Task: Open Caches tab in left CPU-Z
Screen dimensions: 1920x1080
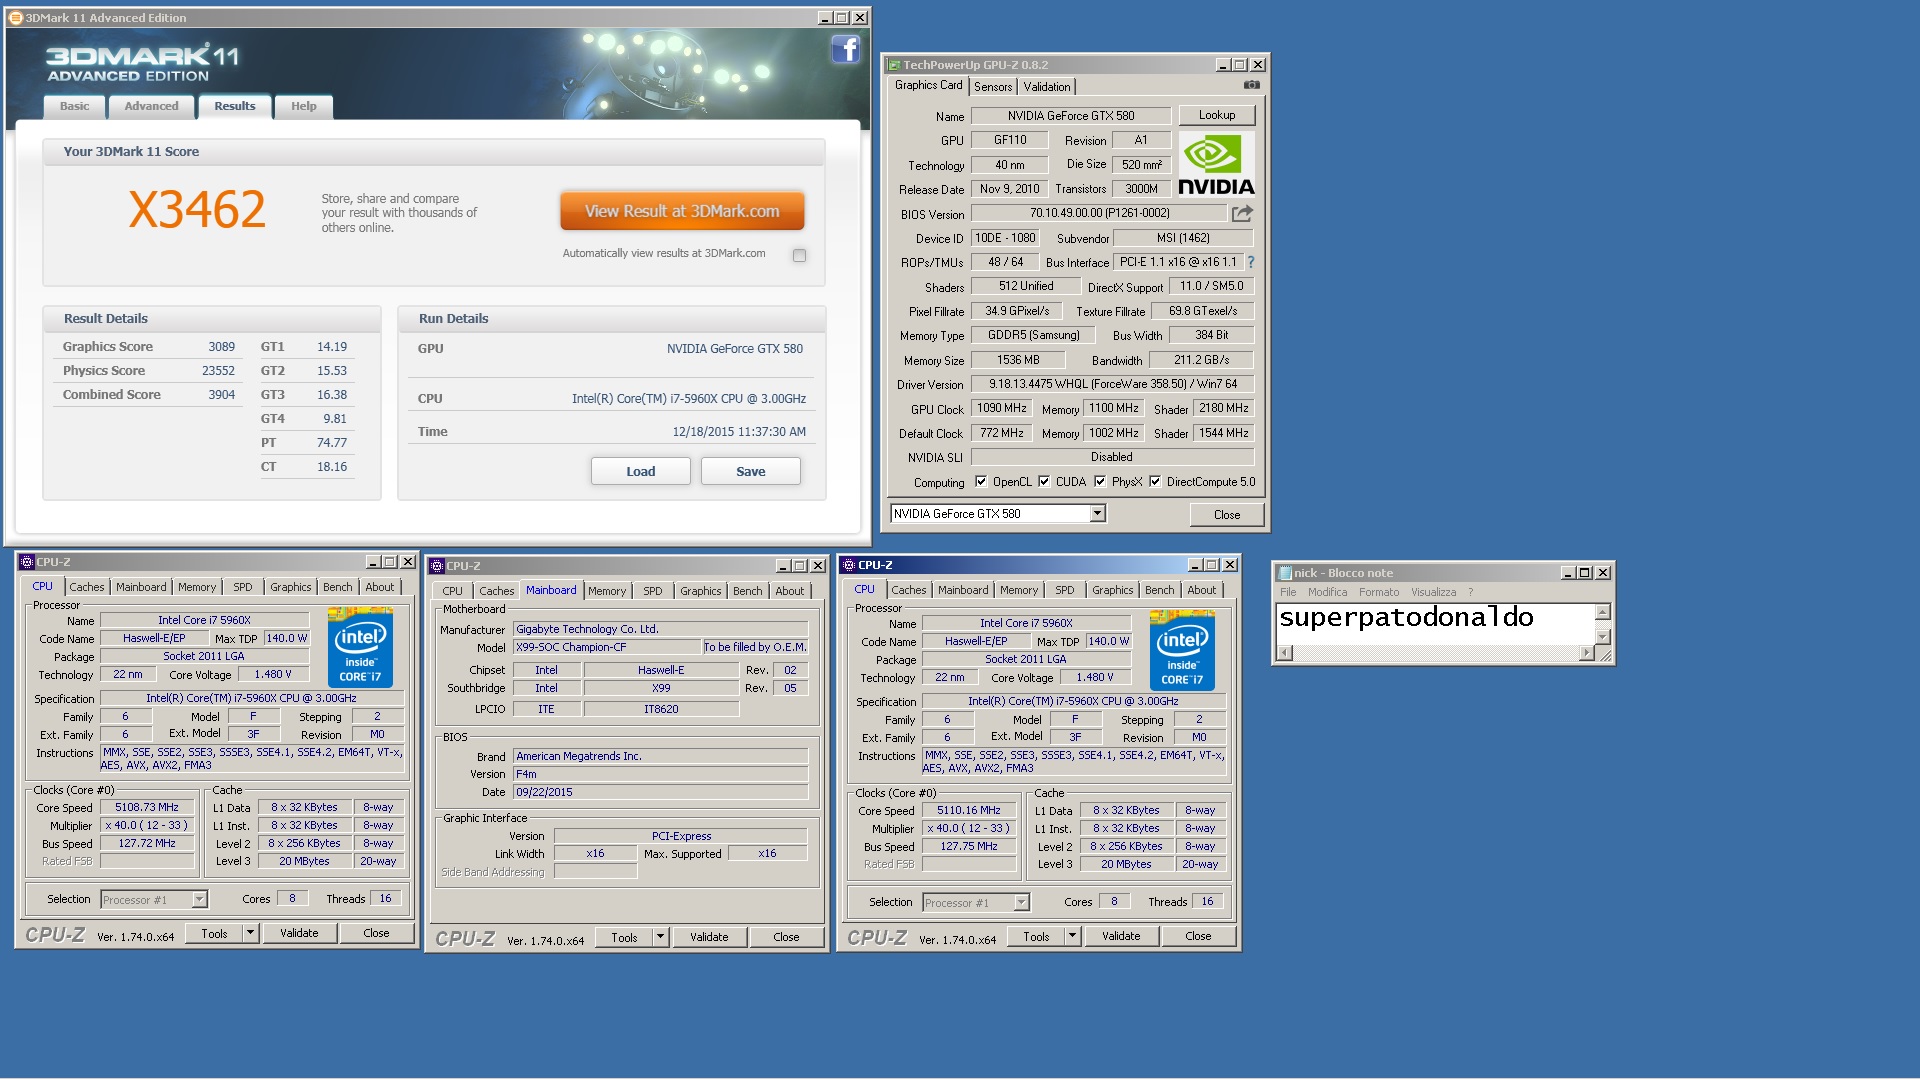Action: pos(87,587)
